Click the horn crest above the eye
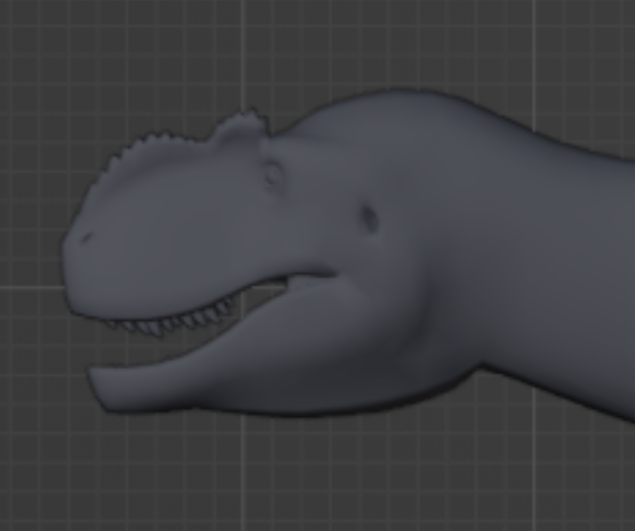Screen dimensions: 635x531 [241, 126]
